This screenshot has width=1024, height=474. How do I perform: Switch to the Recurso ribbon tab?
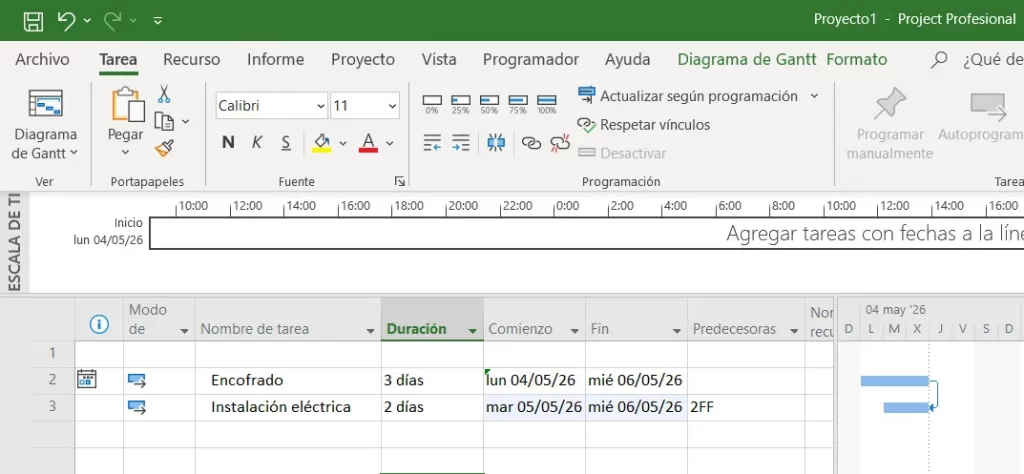(191, 59)
